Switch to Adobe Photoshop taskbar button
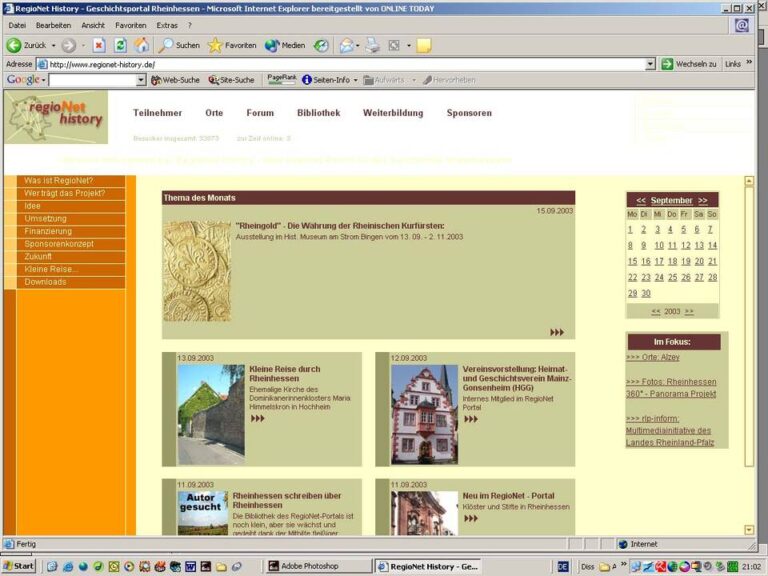Screen dimensions: 768x576 pyautogui.click(x=313, y=566)
